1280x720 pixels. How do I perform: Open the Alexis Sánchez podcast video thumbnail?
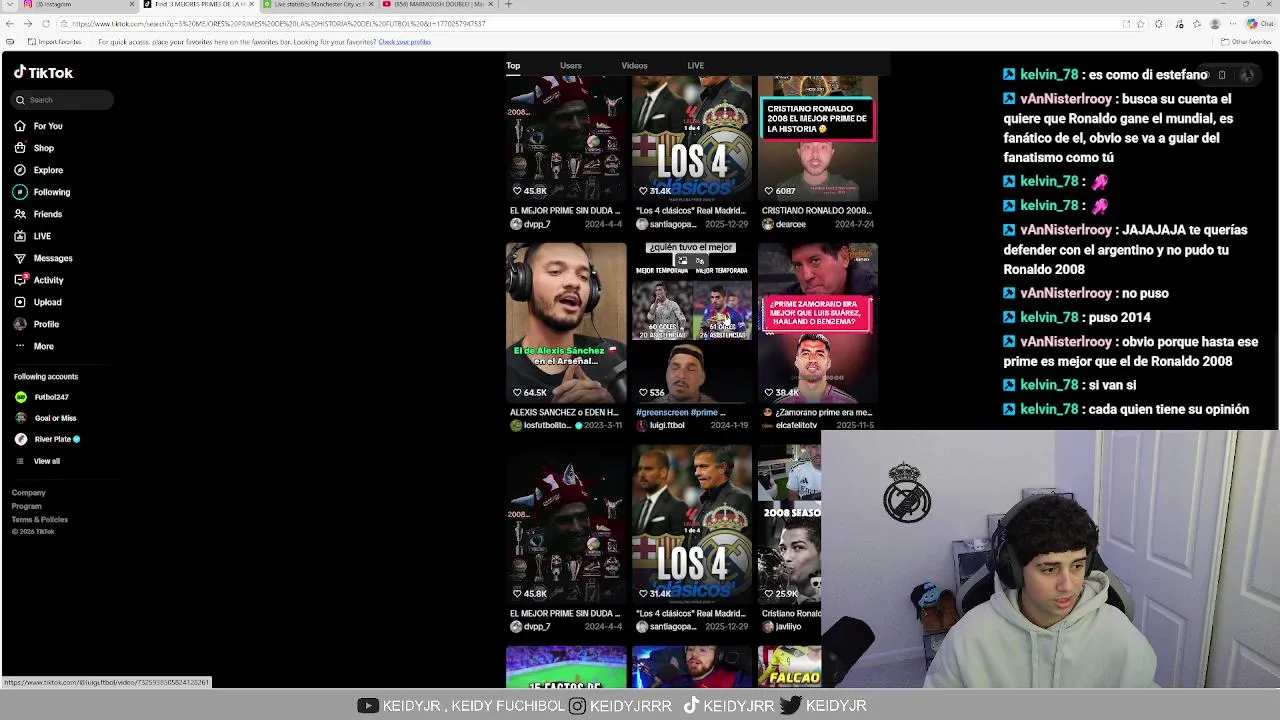(x=566, y=323)
